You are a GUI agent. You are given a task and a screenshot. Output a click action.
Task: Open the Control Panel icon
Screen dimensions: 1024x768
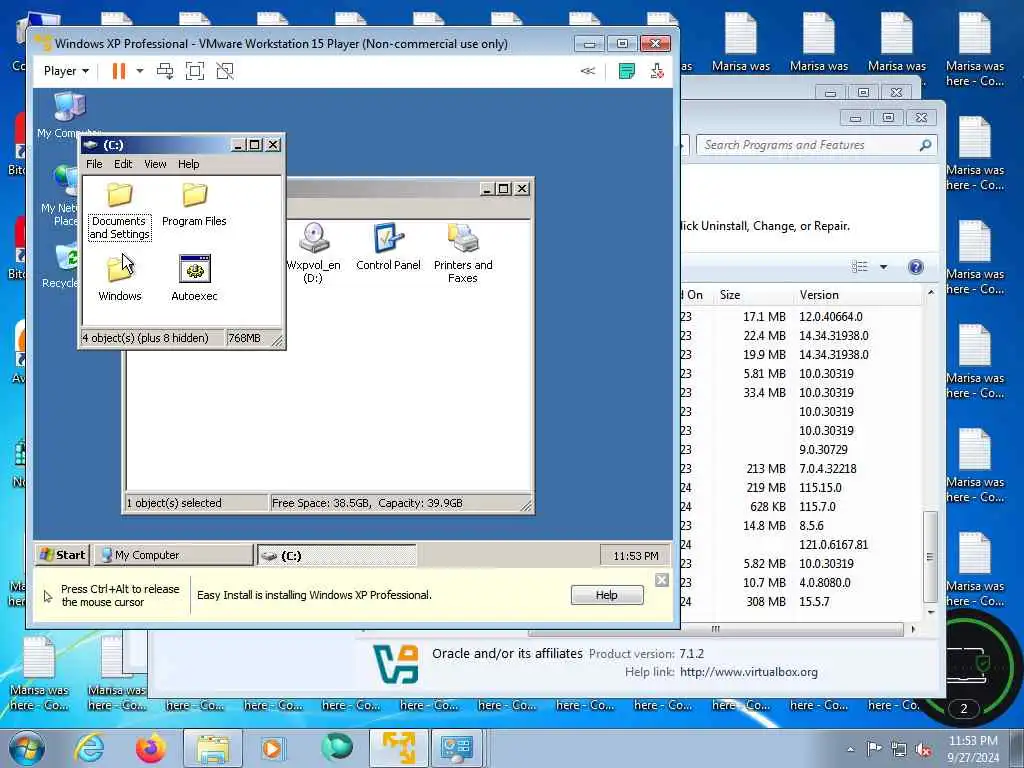[388, 246]
